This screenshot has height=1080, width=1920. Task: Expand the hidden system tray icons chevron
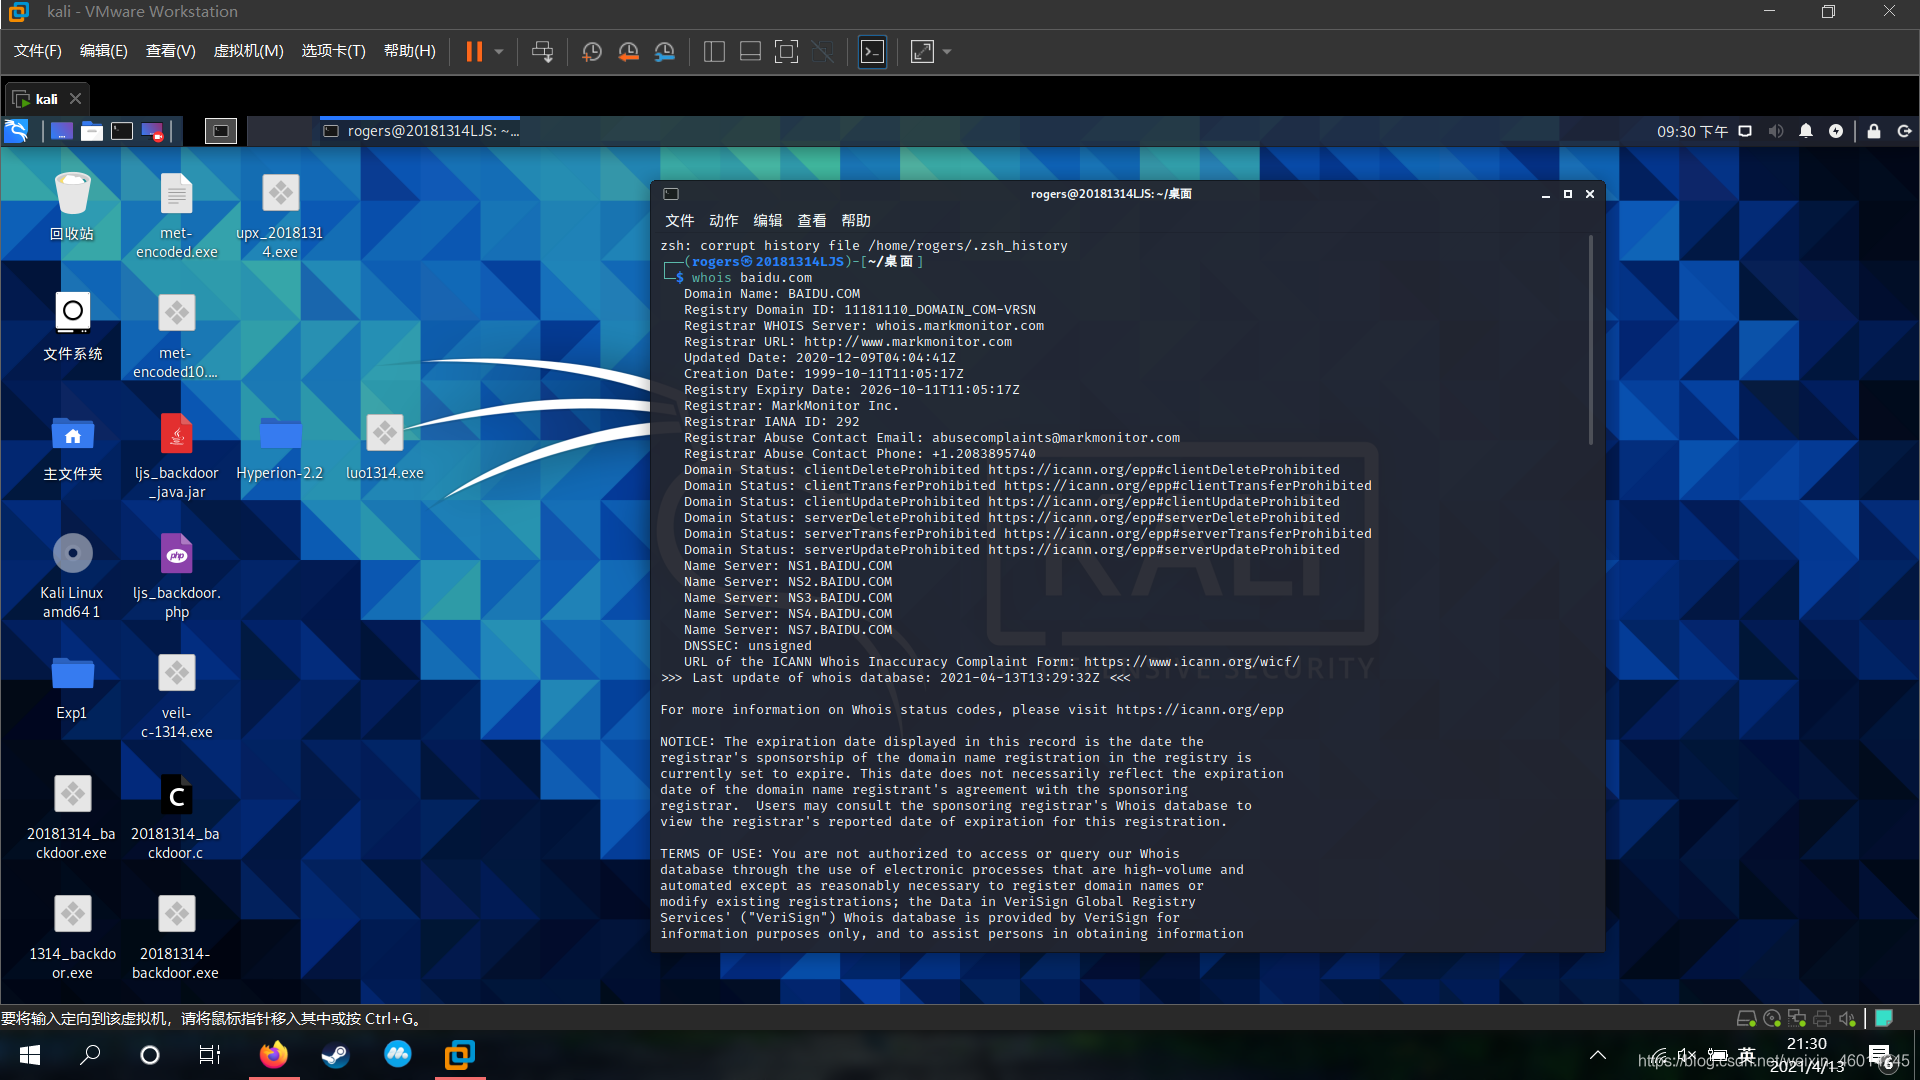click(1598, 1055)
